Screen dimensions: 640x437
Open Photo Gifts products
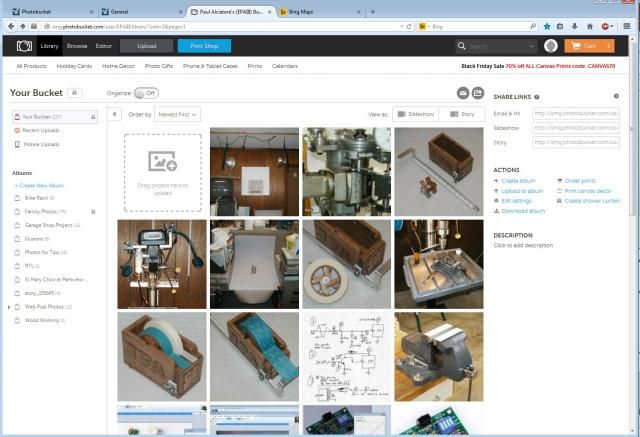pyautogui.click(x=159, y=66)
